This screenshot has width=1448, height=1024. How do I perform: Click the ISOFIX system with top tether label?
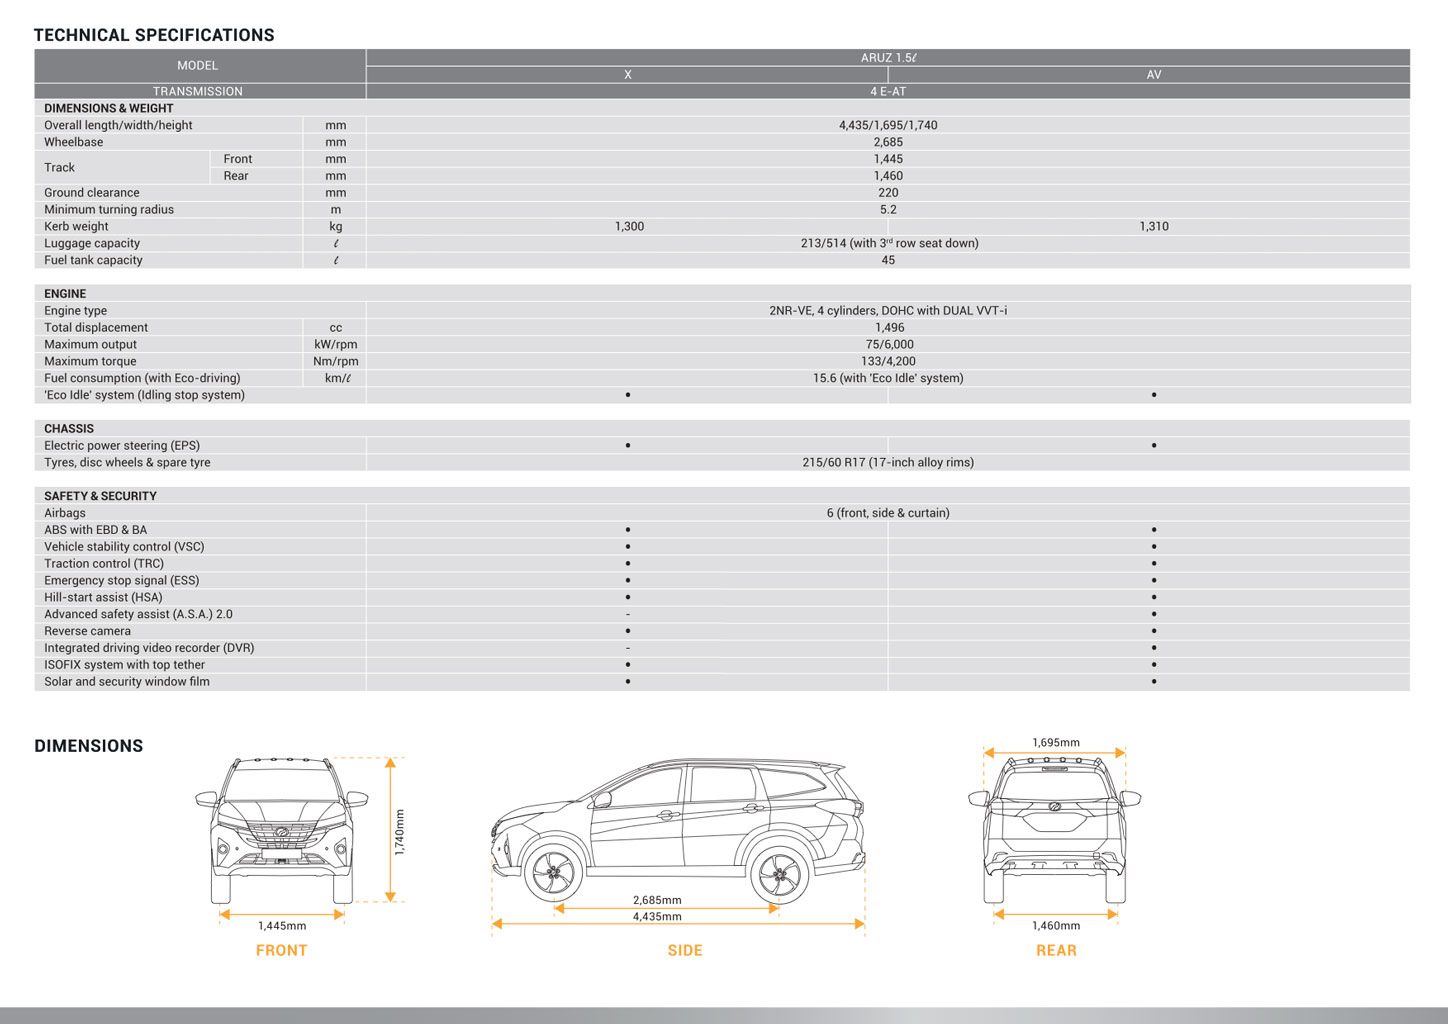coord(124,665)
